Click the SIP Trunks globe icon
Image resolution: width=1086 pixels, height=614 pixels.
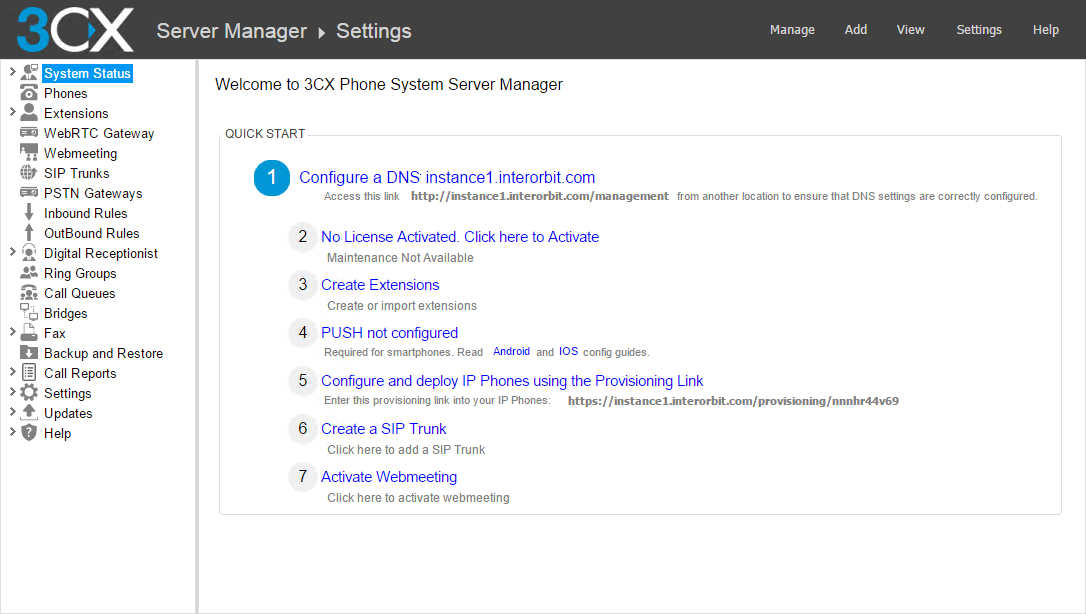[x=29, y=173]
